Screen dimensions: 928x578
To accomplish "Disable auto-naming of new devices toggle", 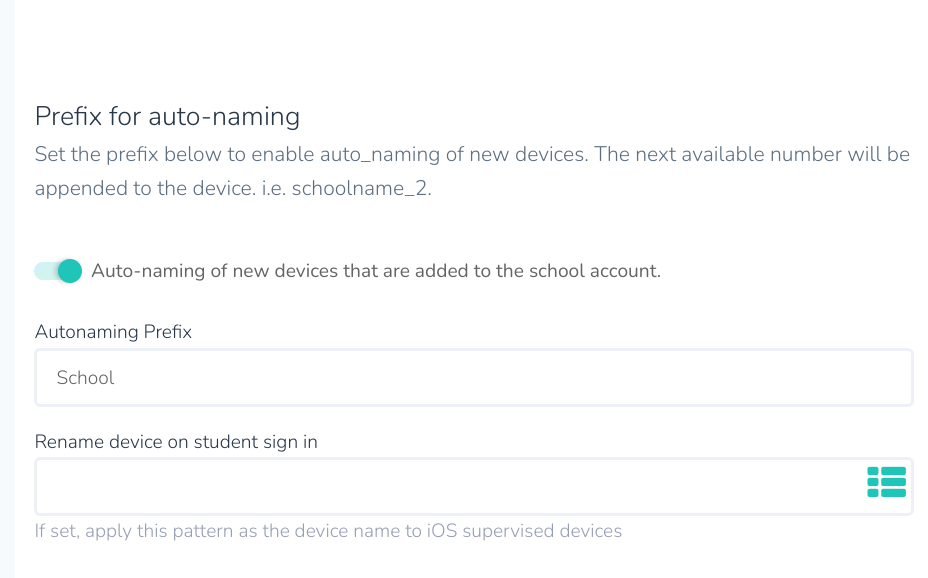I will pos(58,271).
